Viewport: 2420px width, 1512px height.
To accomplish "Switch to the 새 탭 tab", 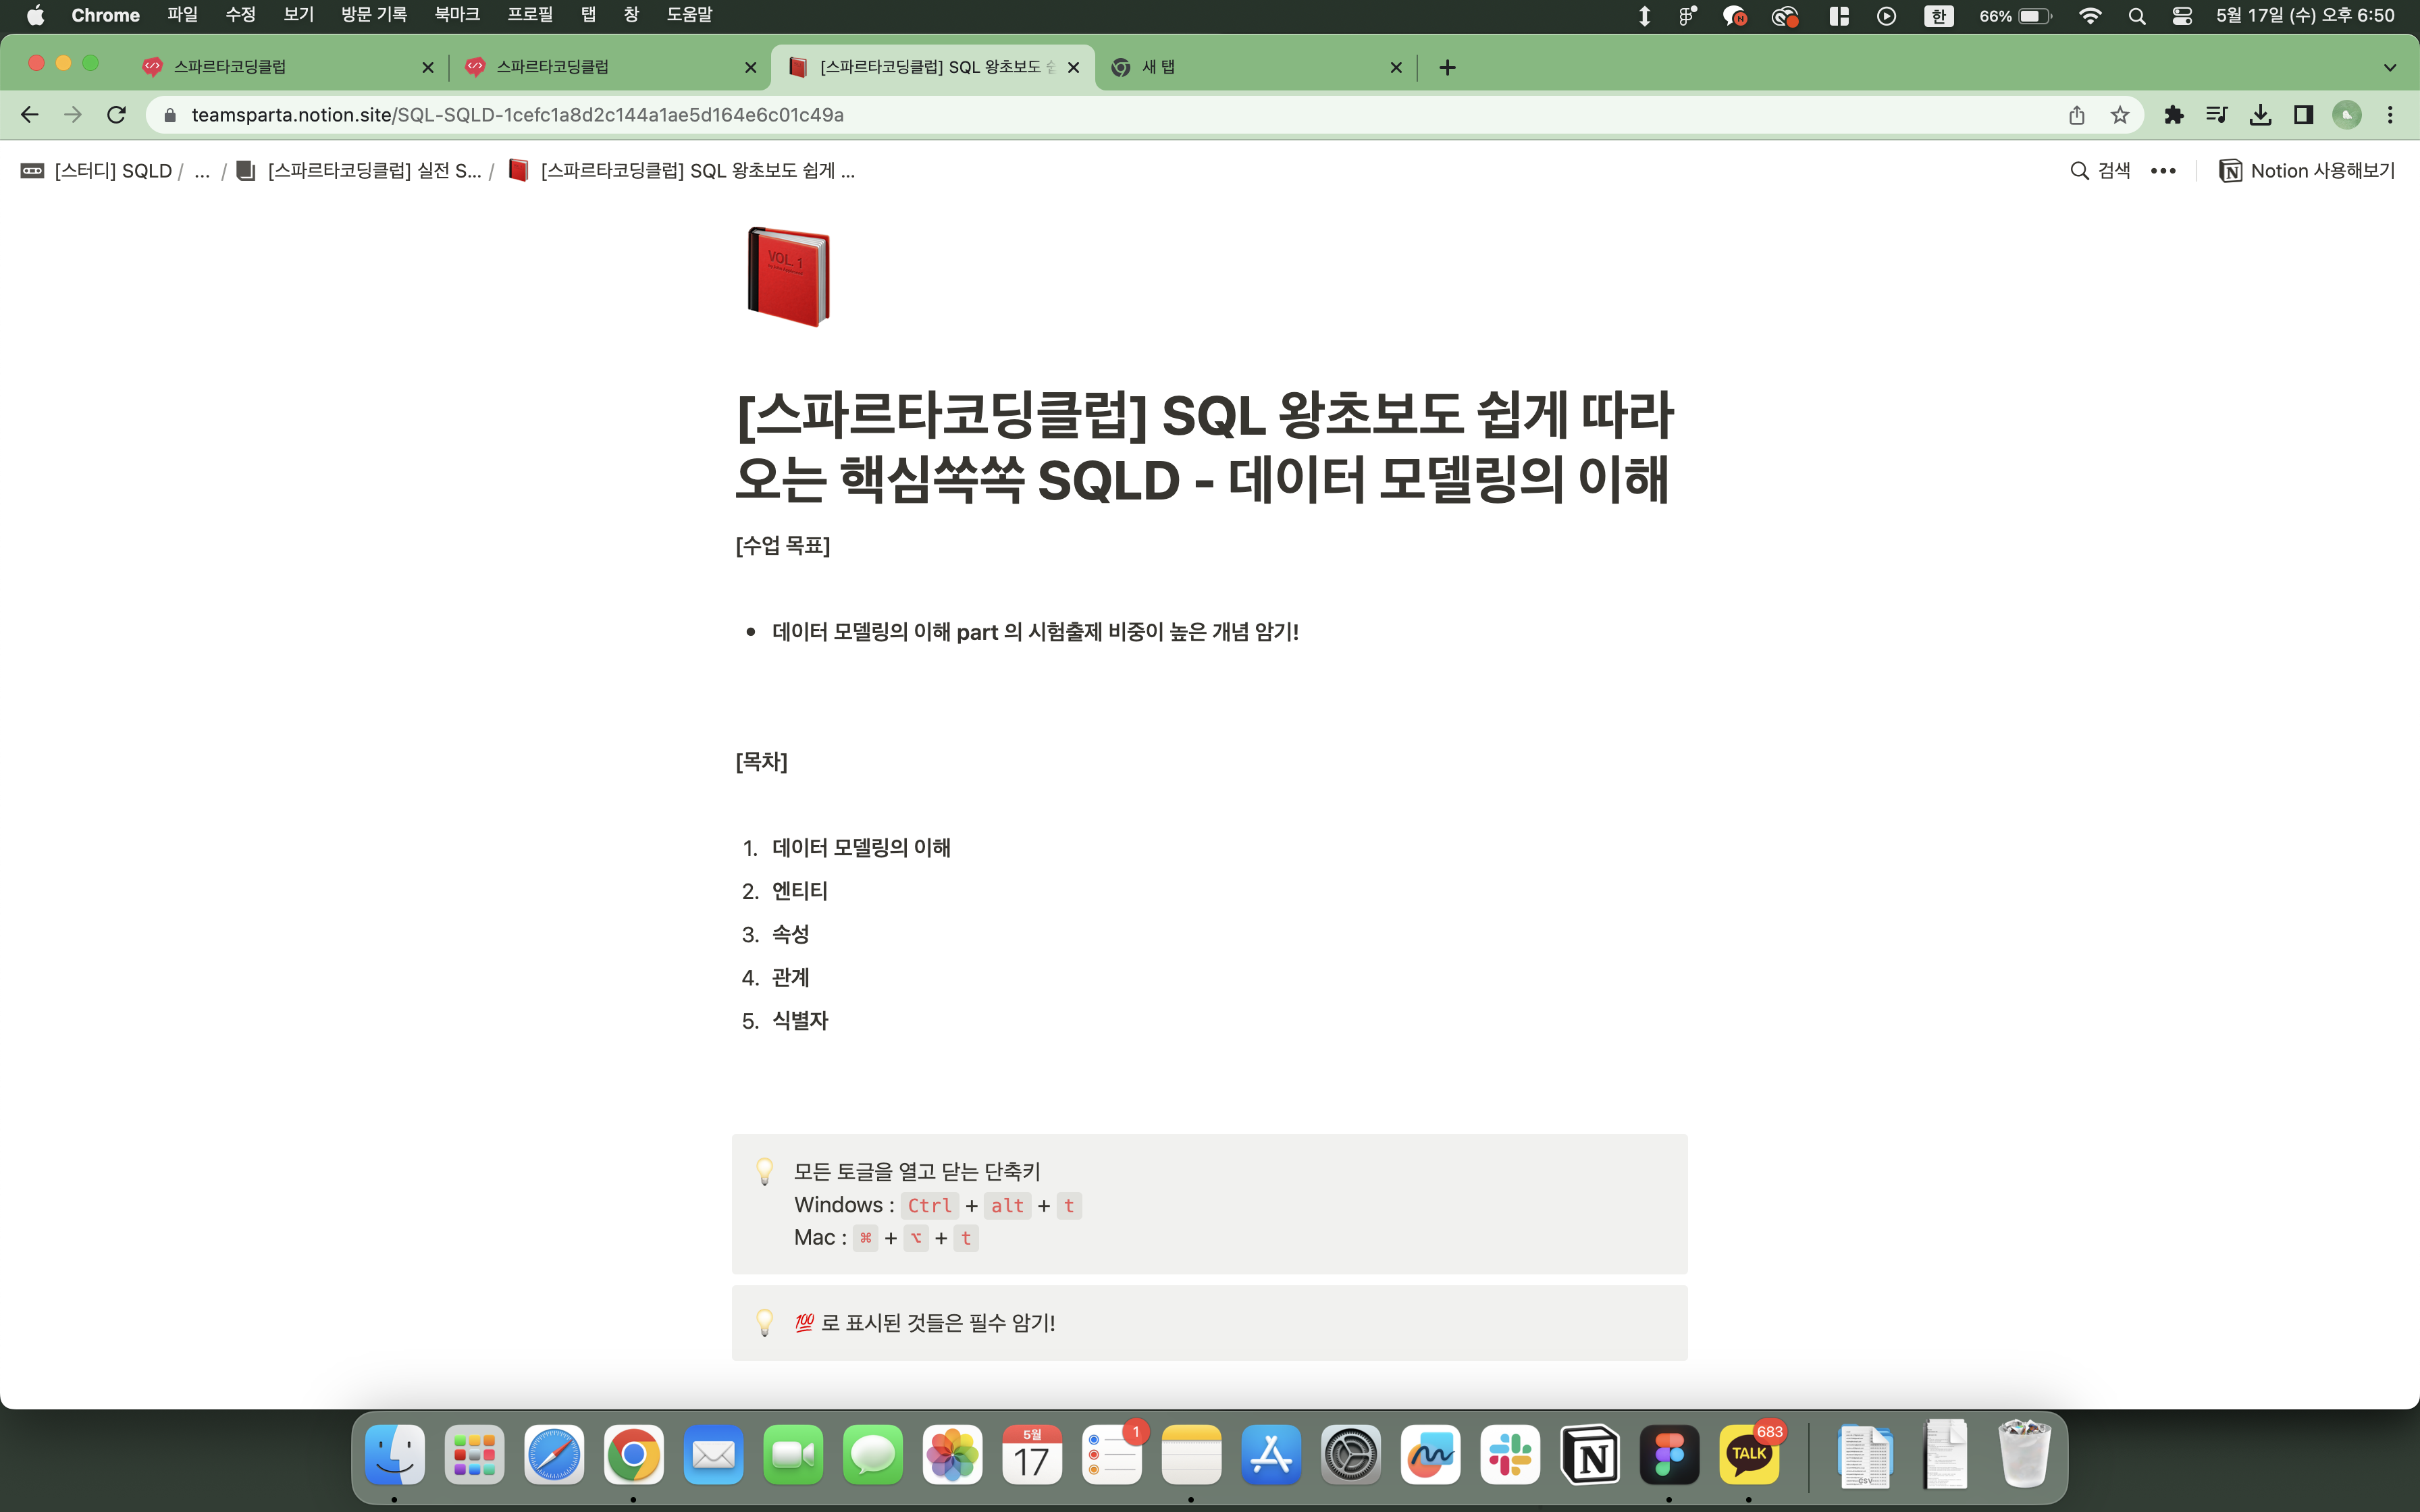I will tap(1255, 67).
